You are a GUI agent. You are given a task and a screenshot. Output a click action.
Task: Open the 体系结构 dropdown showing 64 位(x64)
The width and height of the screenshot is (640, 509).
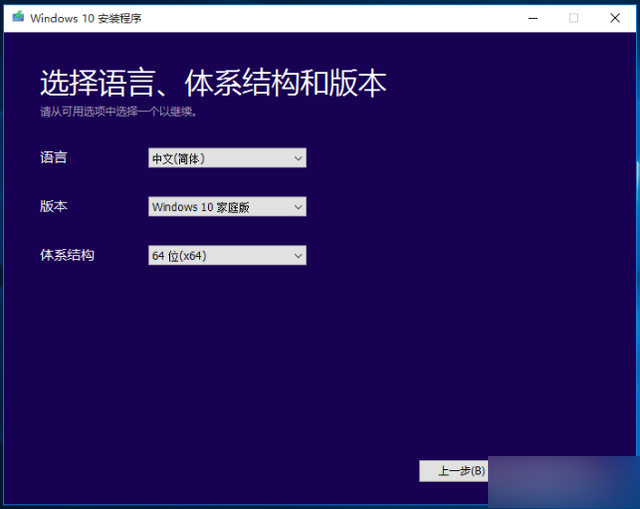[227, 256]
